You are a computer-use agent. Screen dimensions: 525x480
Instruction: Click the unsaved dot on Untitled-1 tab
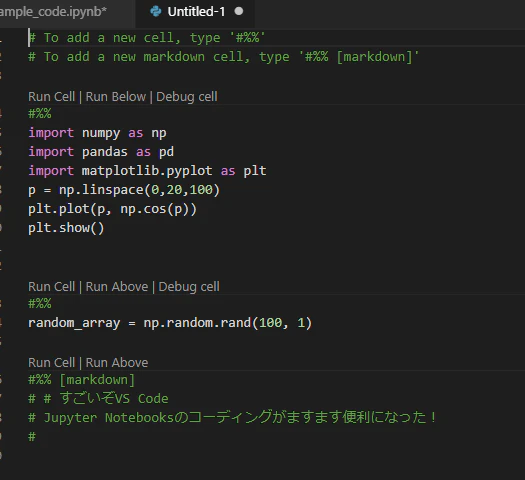239,11
